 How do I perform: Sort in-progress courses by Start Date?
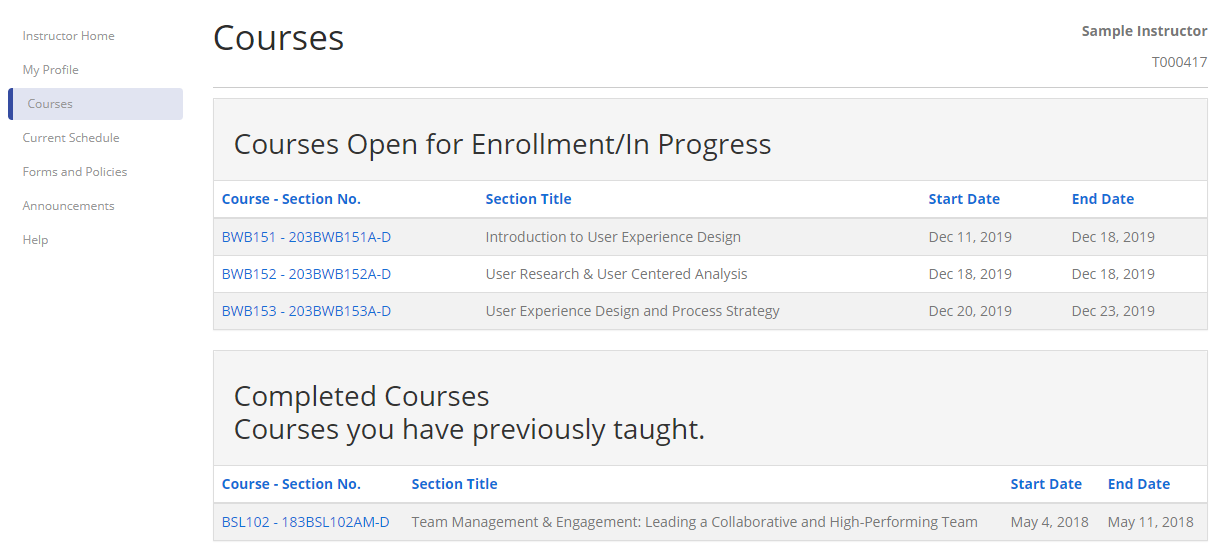[x=964, y=199]
